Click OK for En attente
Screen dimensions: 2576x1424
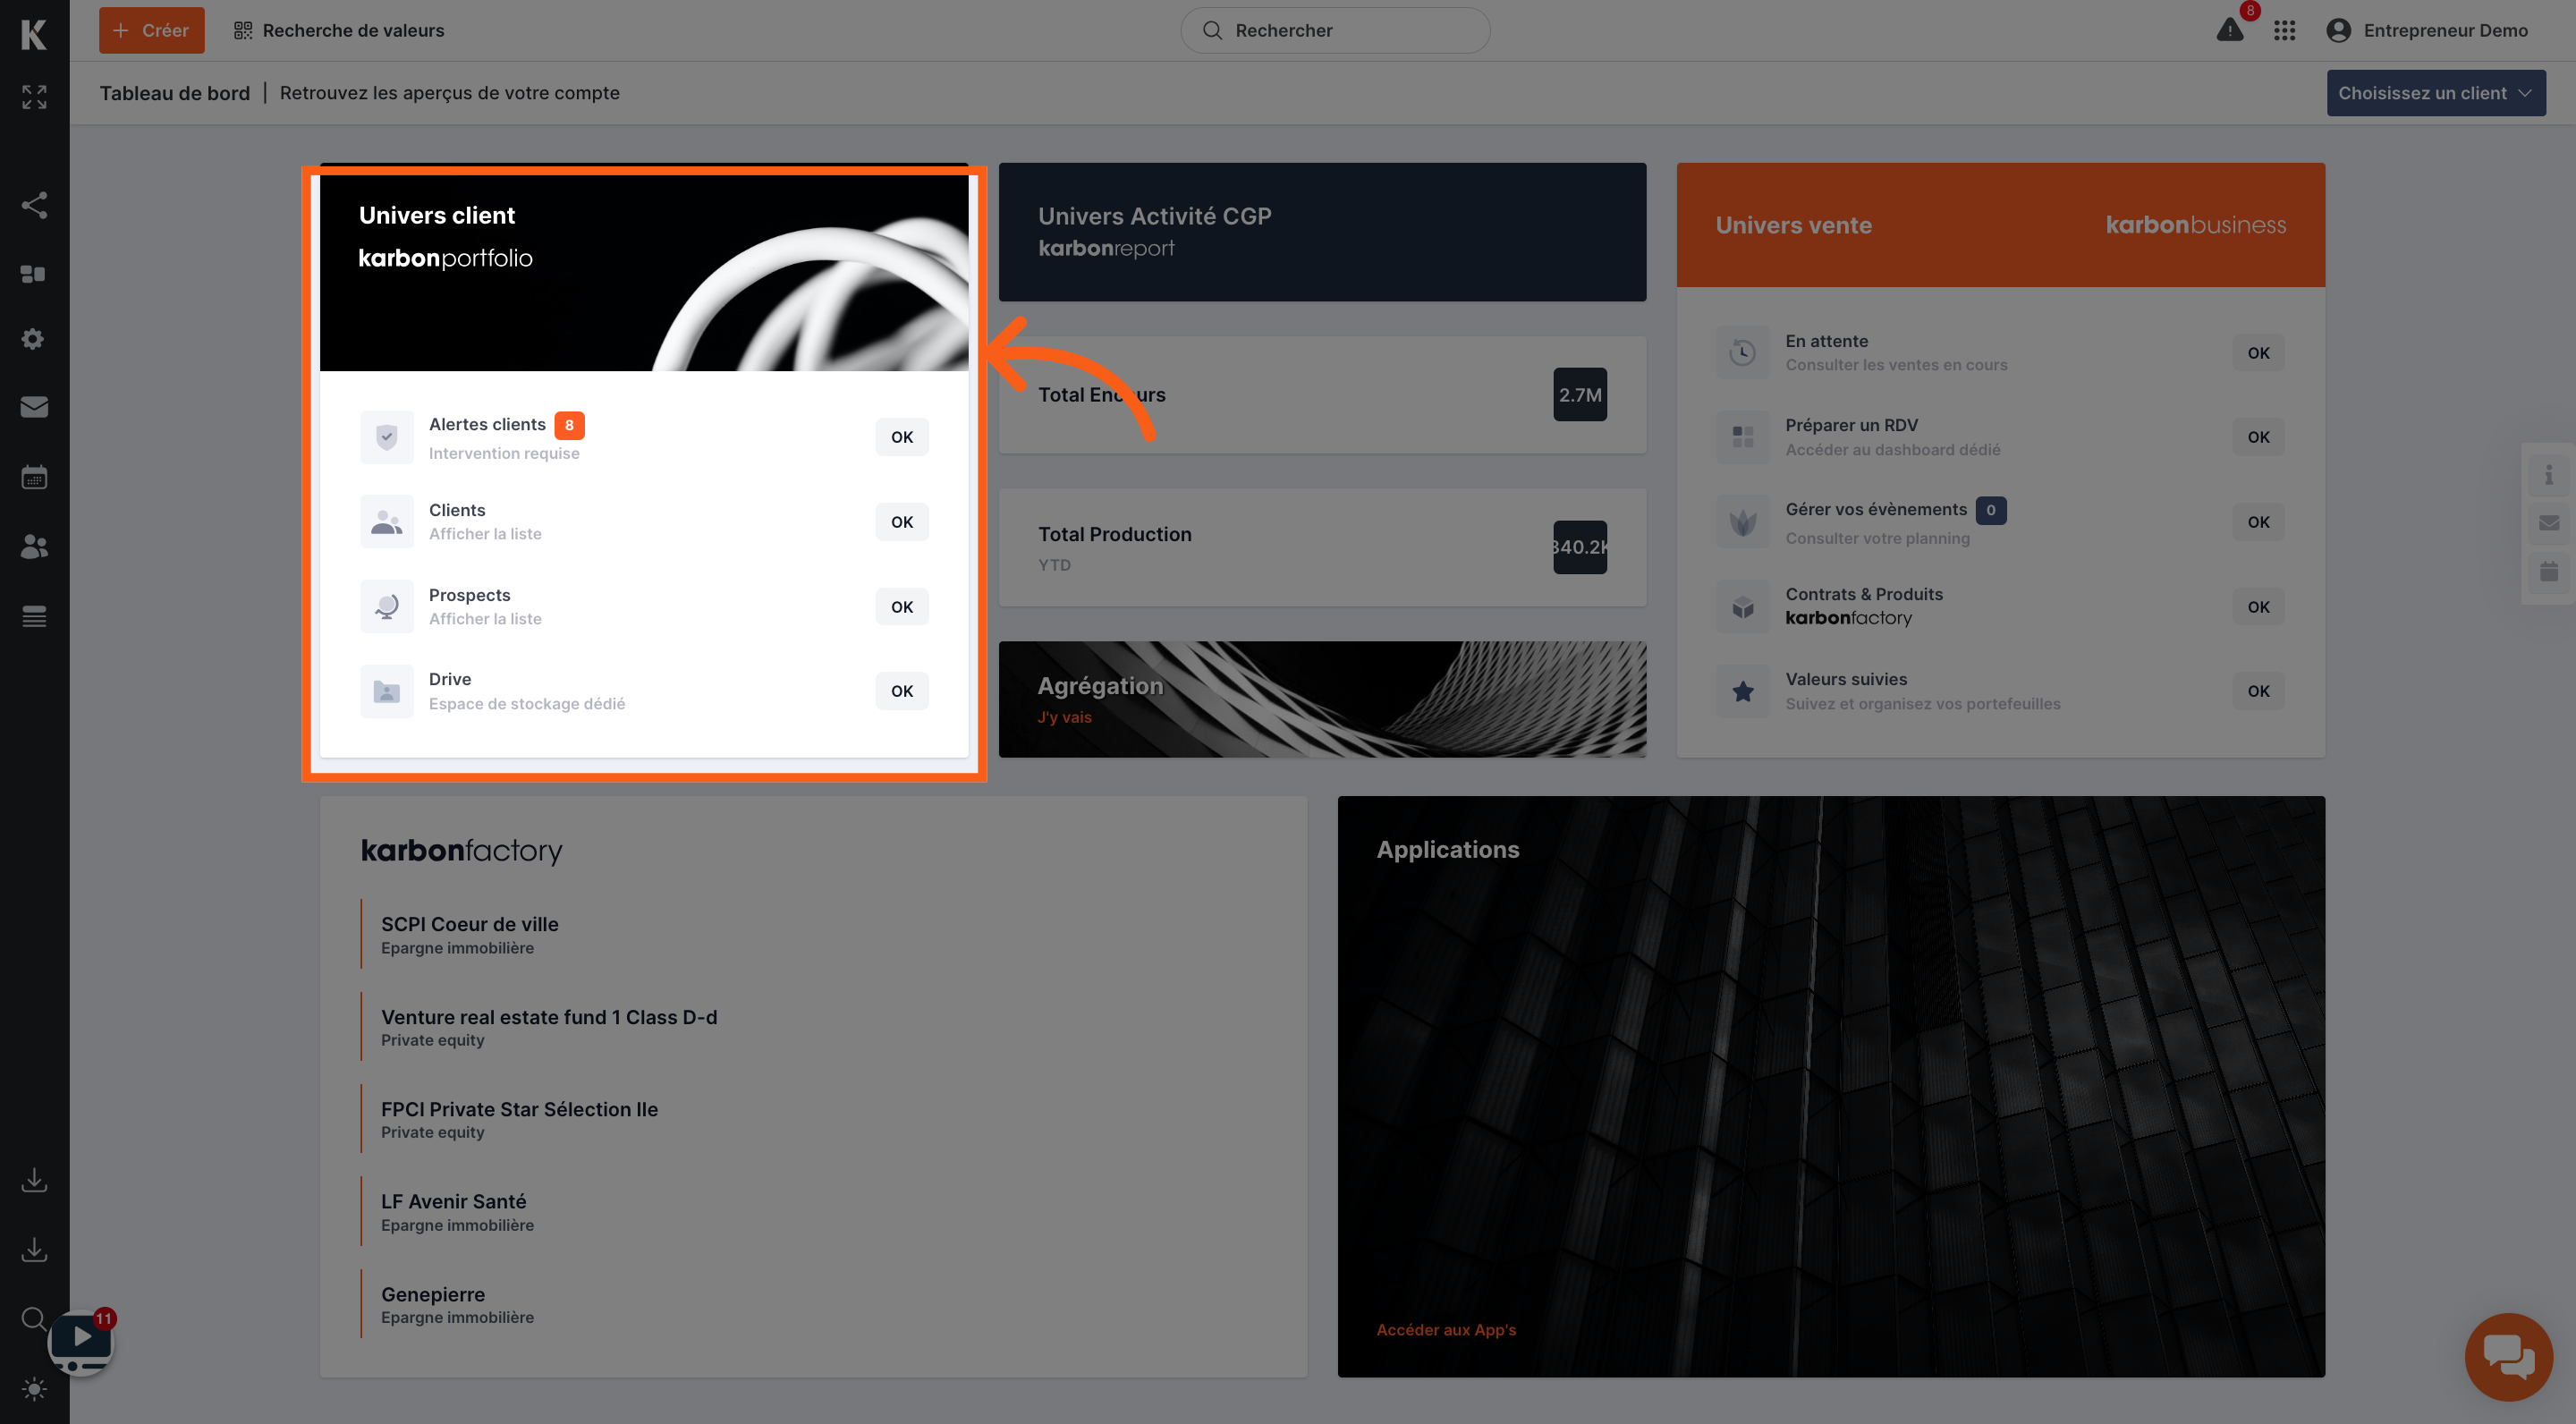[2258, 353]
